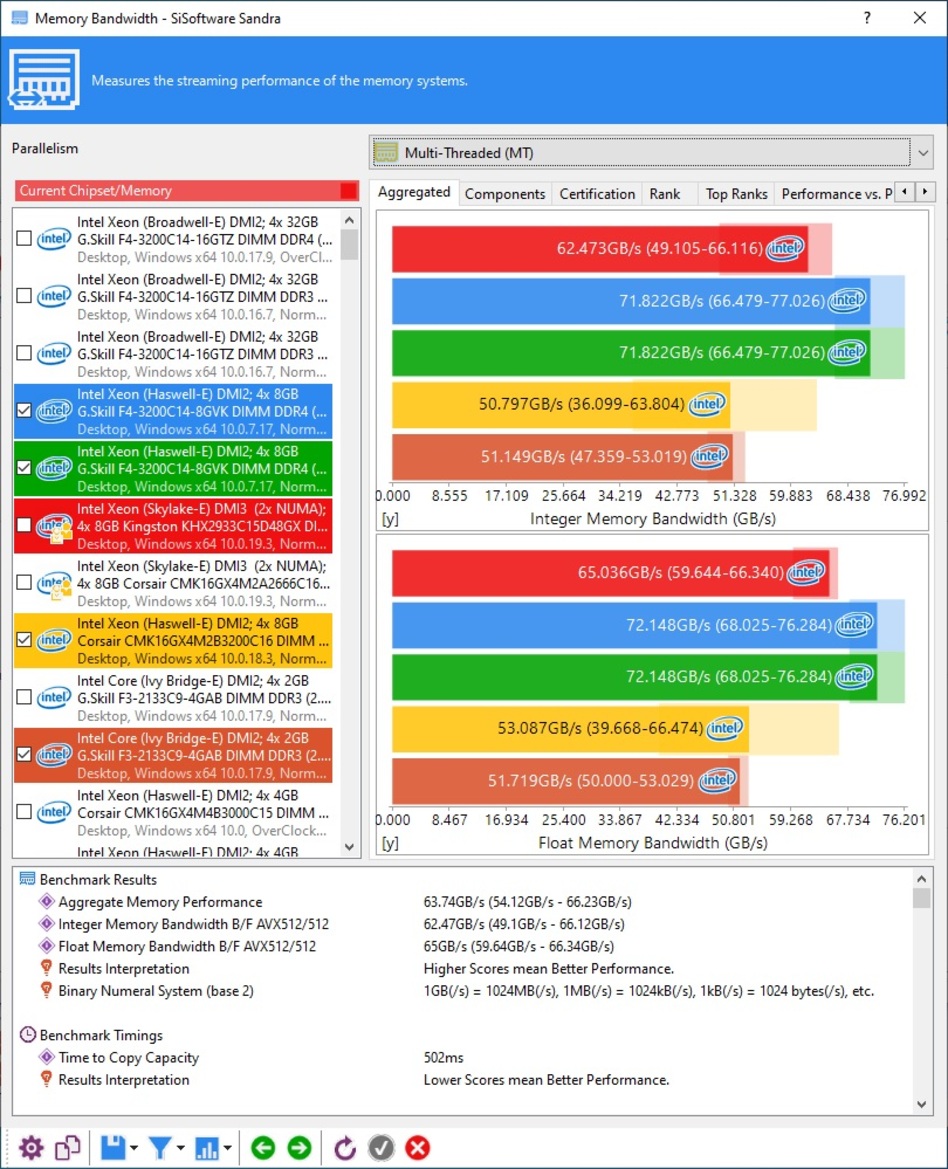This screenshot has height=1169, width=948.
Task: Click the [y] axis label under Integer chart
Action: pos(390,519)
